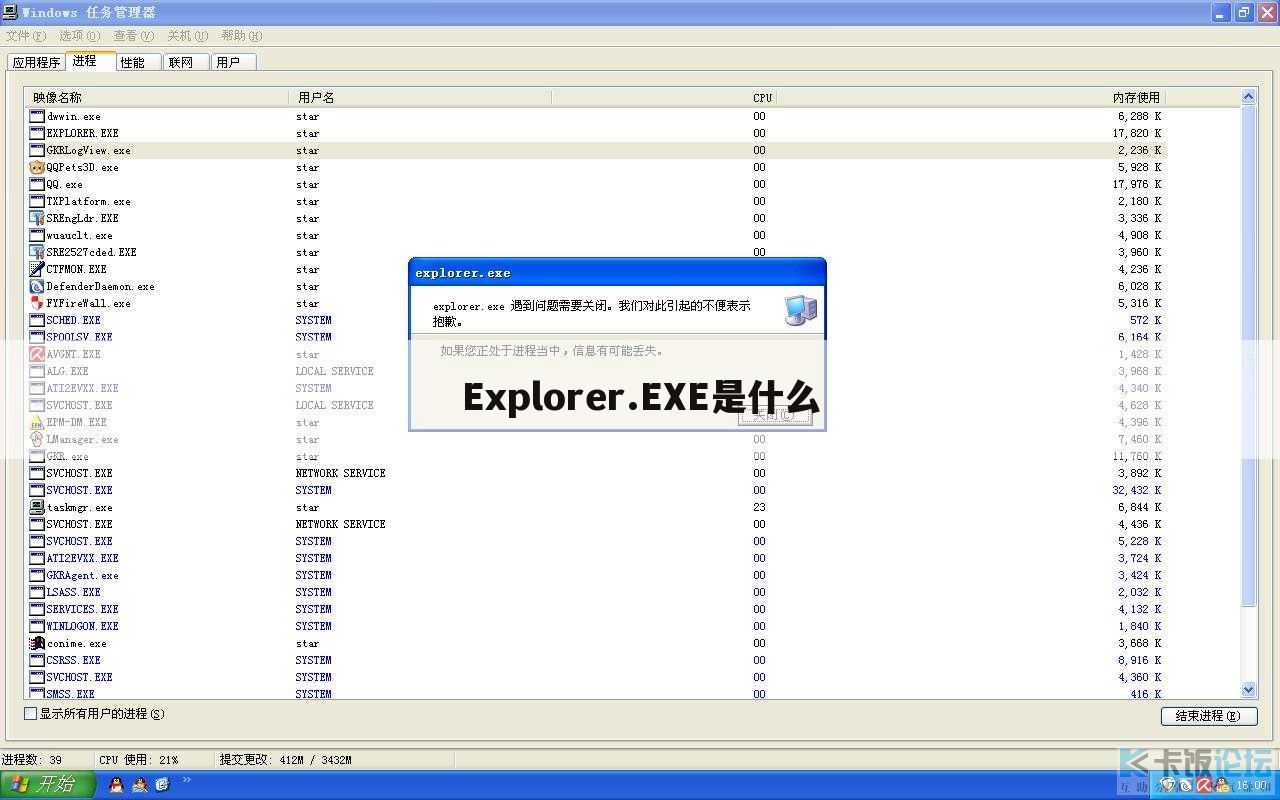Click the QQ.exe process icon
1280x800 pixels.
[x=37, y=184]
